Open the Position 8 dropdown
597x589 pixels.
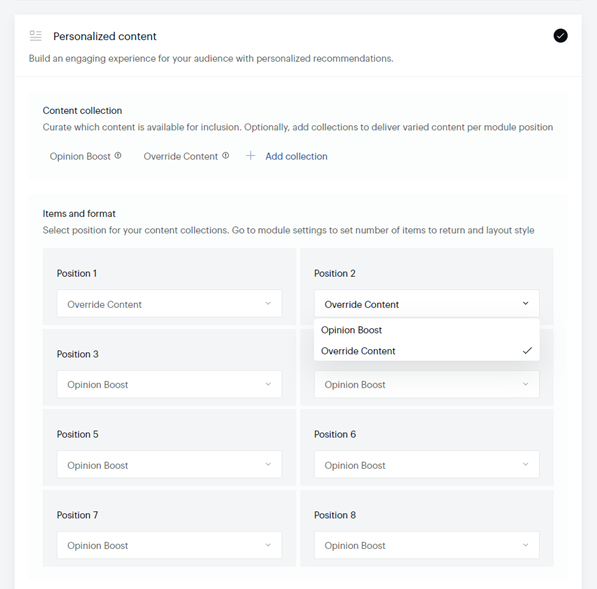coord(426,545)
